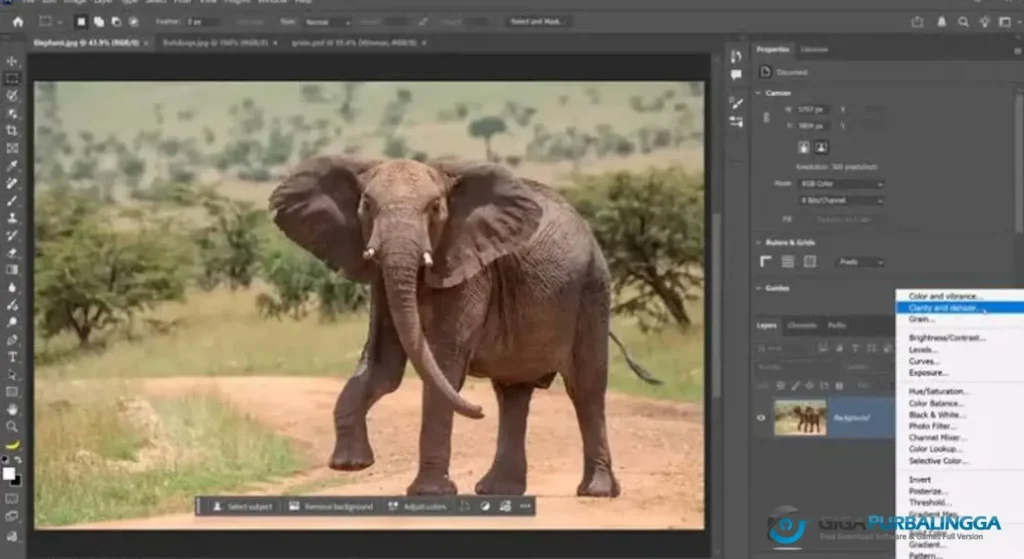1024x559 pixels.
Task: Select the Hand tool
Action: point(12,409)
